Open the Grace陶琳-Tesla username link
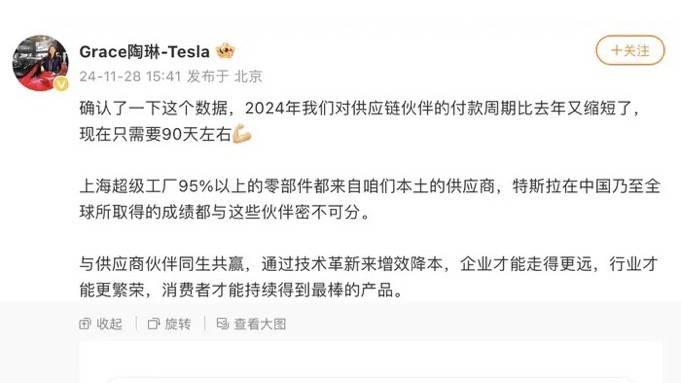The height and width of the screenshot is (383, 681). [145, 52]
